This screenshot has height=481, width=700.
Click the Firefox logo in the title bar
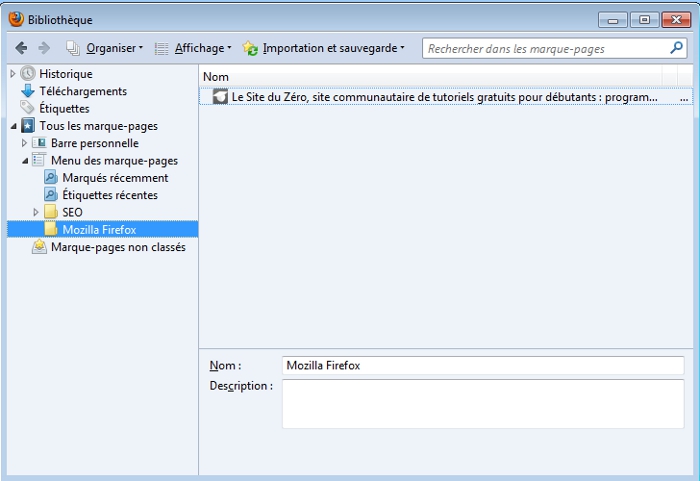(16, 19)
